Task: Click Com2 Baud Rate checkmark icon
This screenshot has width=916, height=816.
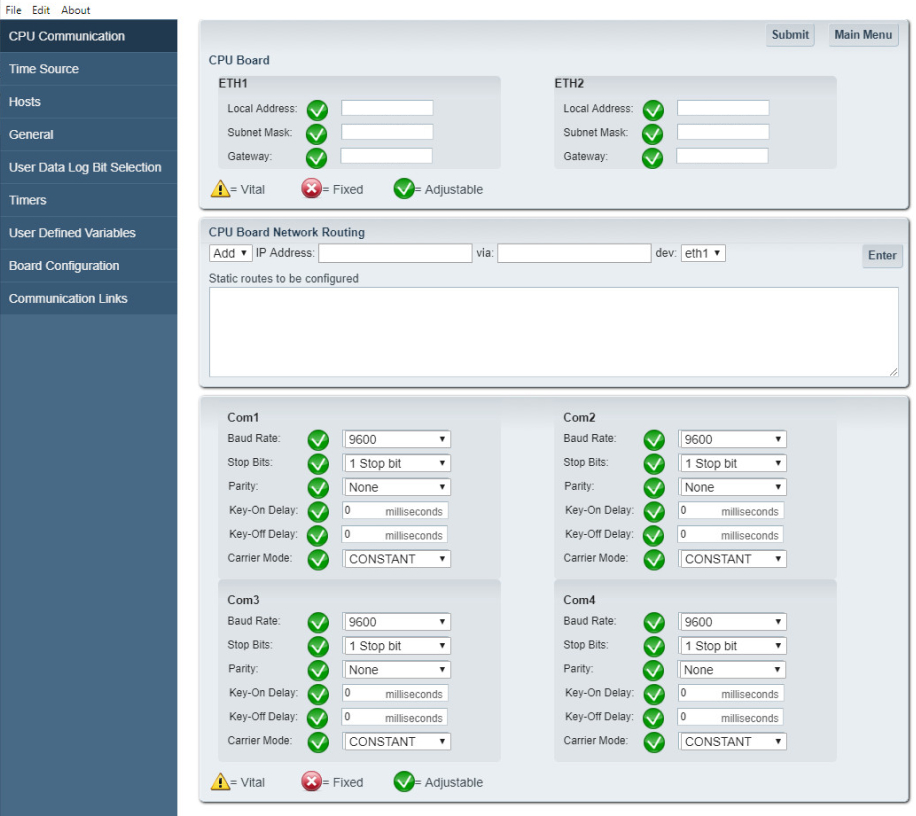Action: click(x=654, y=440)
